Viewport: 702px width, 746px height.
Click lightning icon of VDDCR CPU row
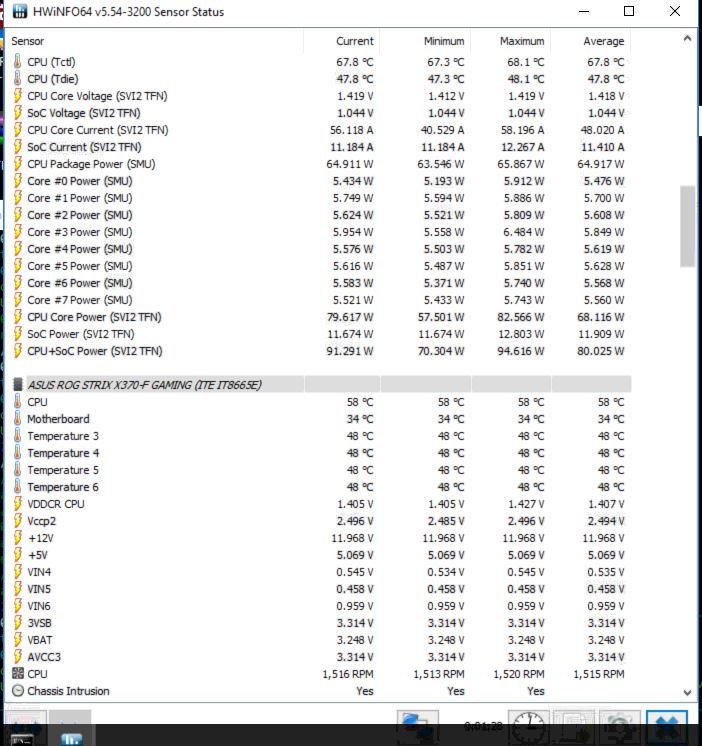[x=18, y=504]
